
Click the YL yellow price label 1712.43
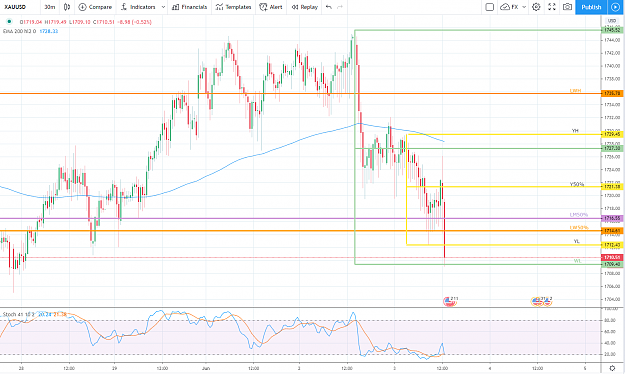(x=612, y=245)
